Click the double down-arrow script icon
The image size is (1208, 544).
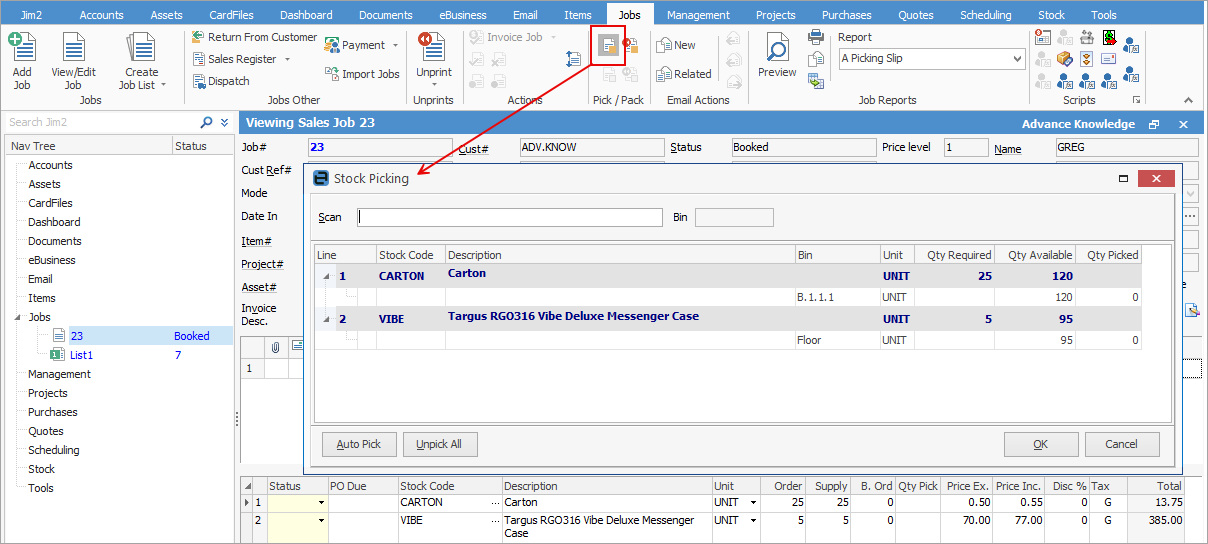pyautogui.click(x=1087, y=59)
